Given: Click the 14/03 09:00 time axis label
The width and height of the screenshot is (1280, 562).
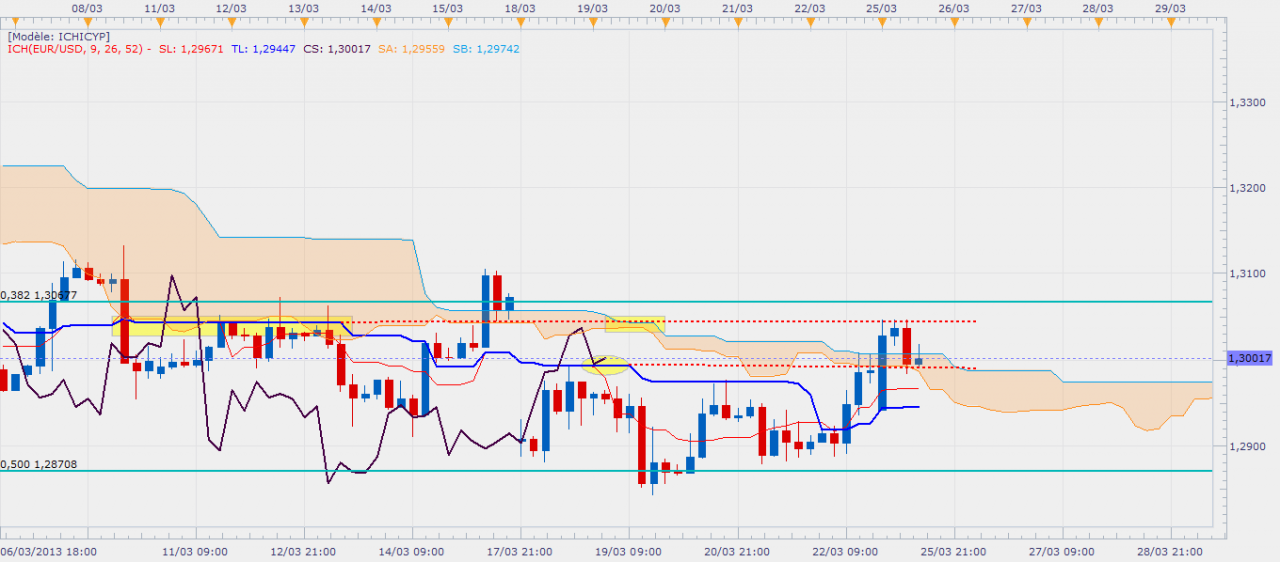Looking at the screenshot, I should point(412,551).
